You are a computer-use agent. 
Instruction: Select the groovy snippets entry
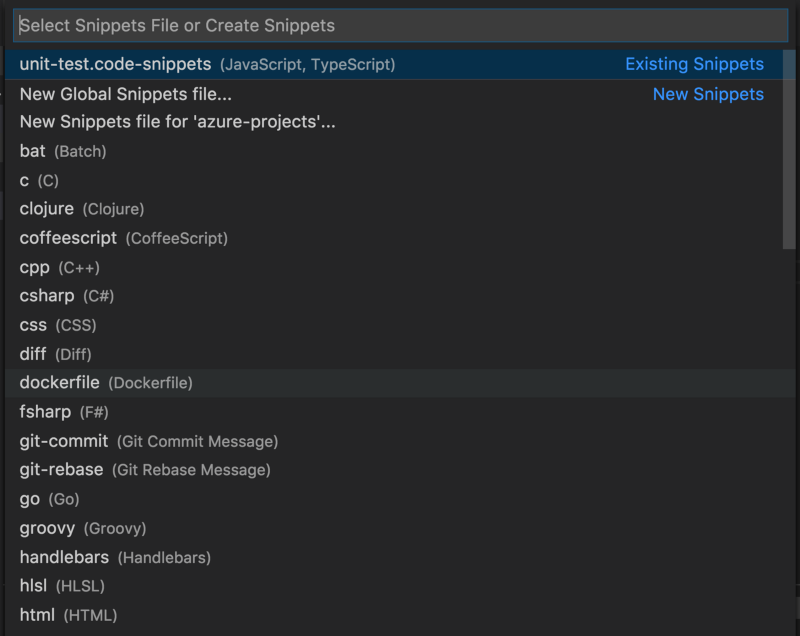pos(82,528)
